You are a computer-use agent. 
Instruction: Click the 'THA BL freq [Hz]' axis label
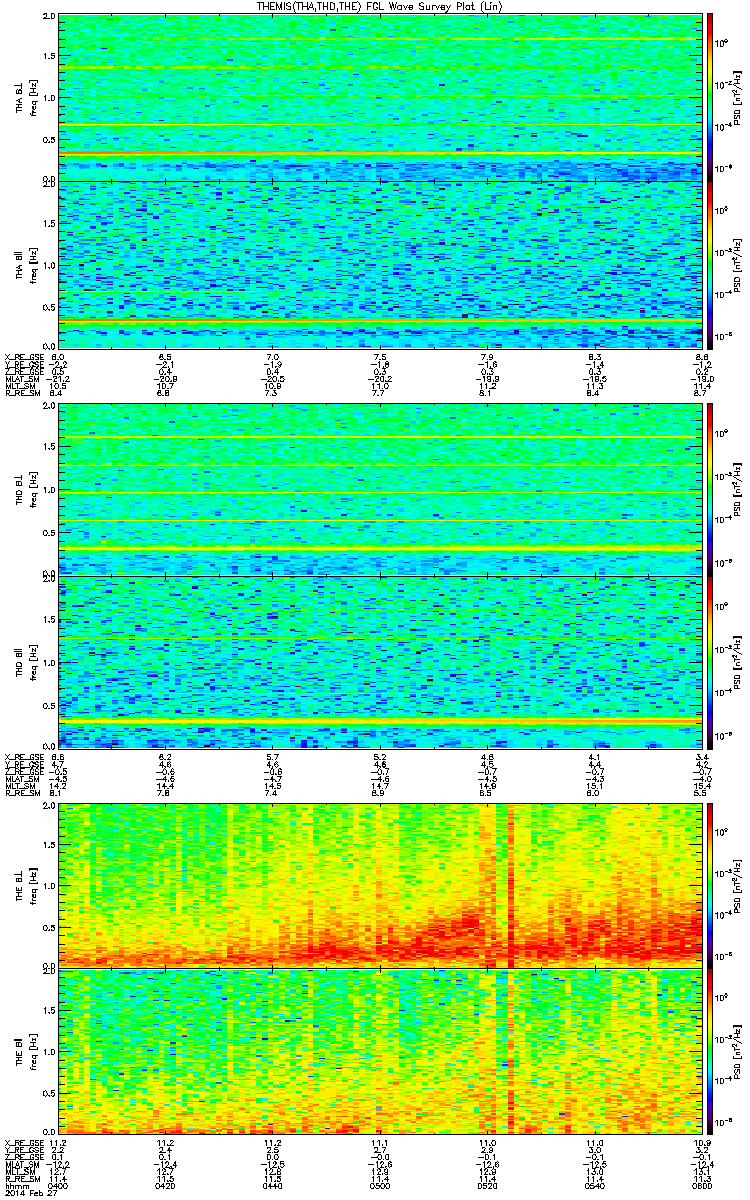(x=27, y=97)
